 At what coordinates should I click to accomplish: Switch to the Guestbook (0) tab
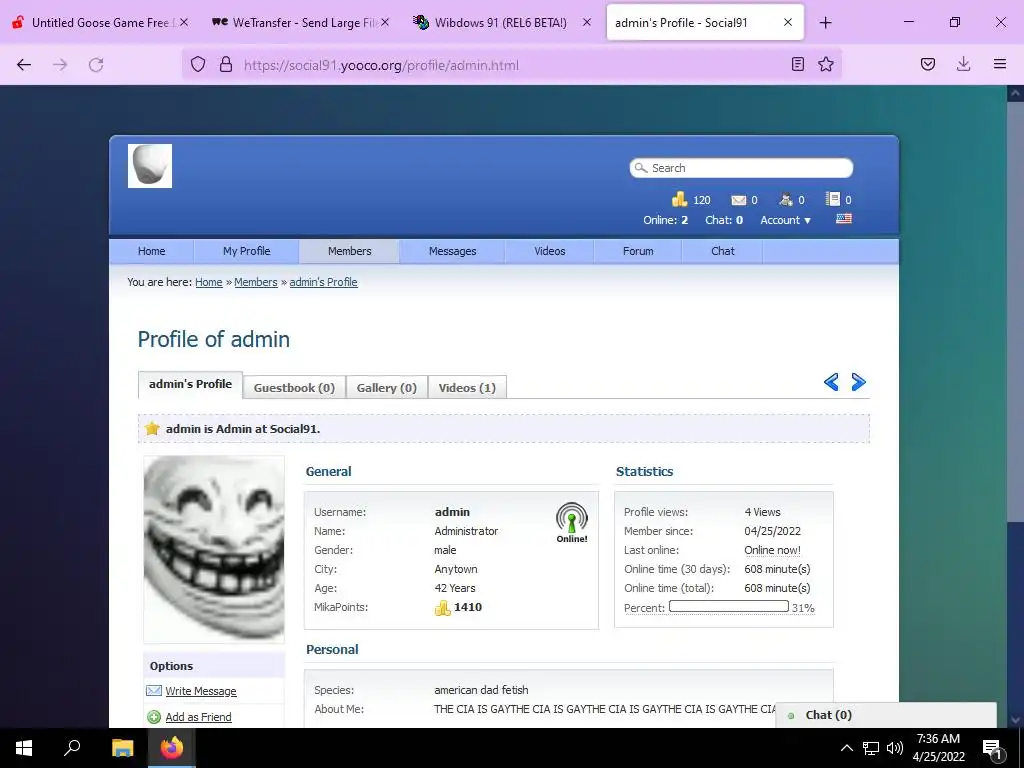(x=294, y=387)
